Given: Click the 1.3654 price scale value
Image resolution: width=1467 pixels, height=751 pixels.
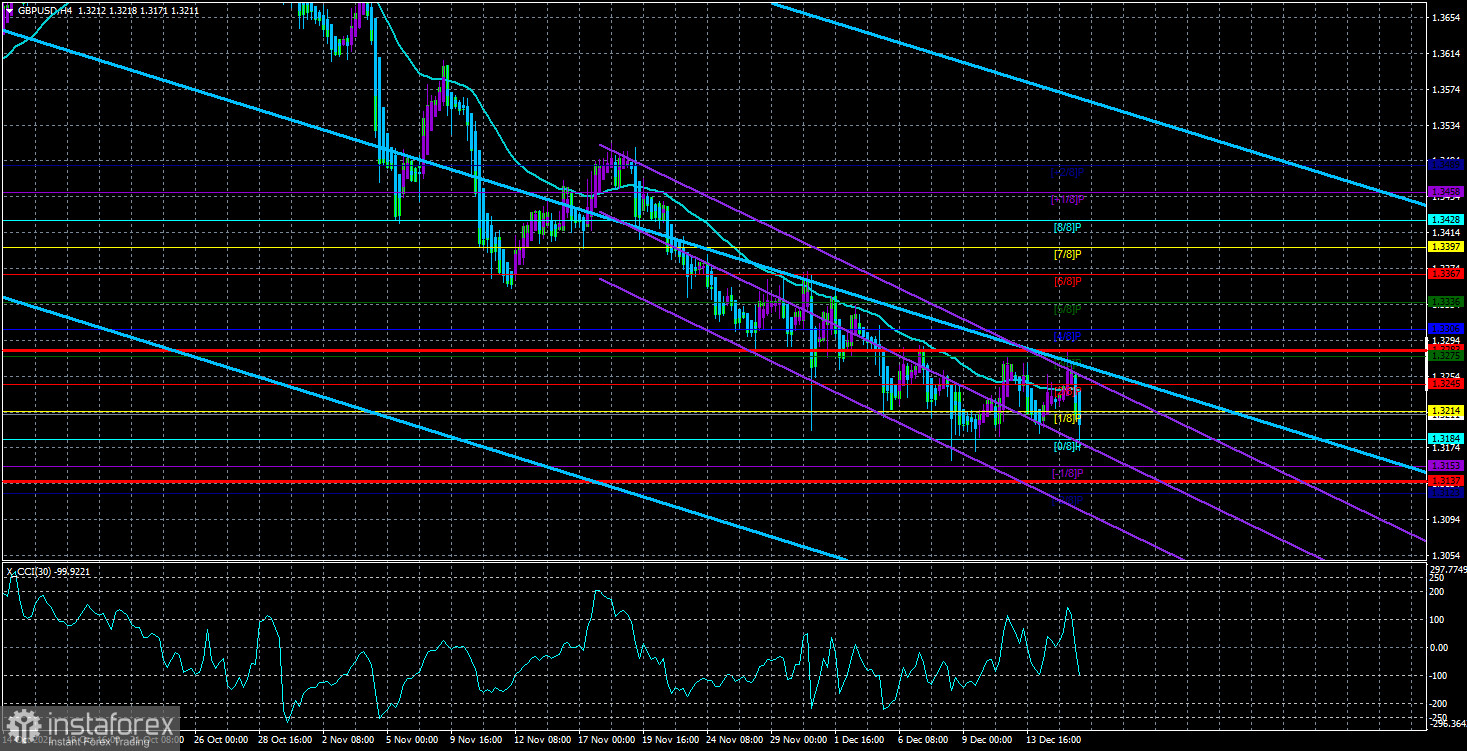Looking at the screenshot, I should [1446, 18].
